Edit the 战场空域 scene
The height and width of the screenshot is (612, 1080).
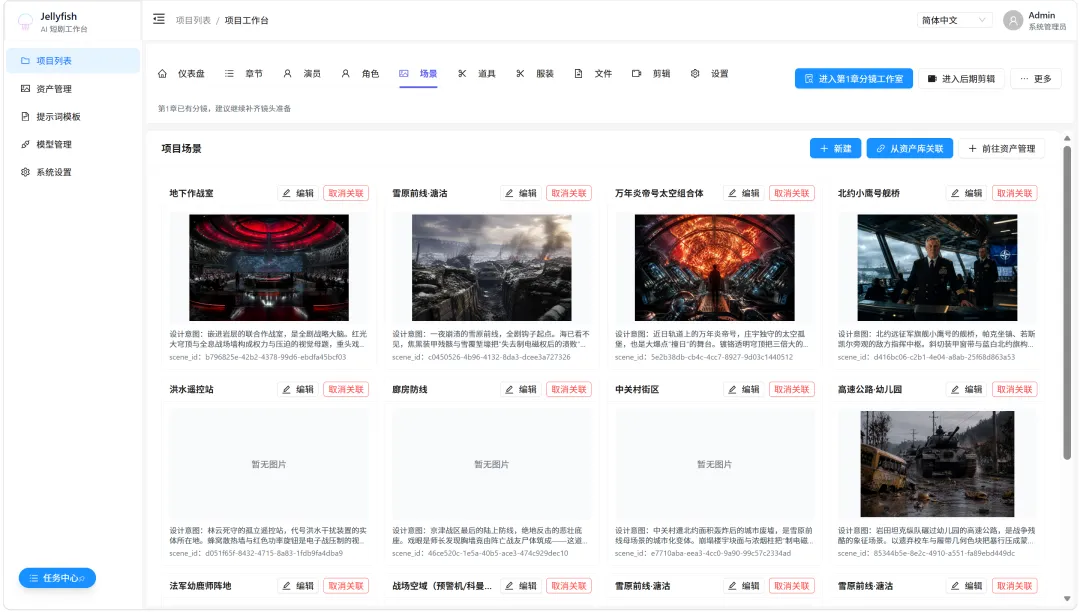[x=521, y=586]
